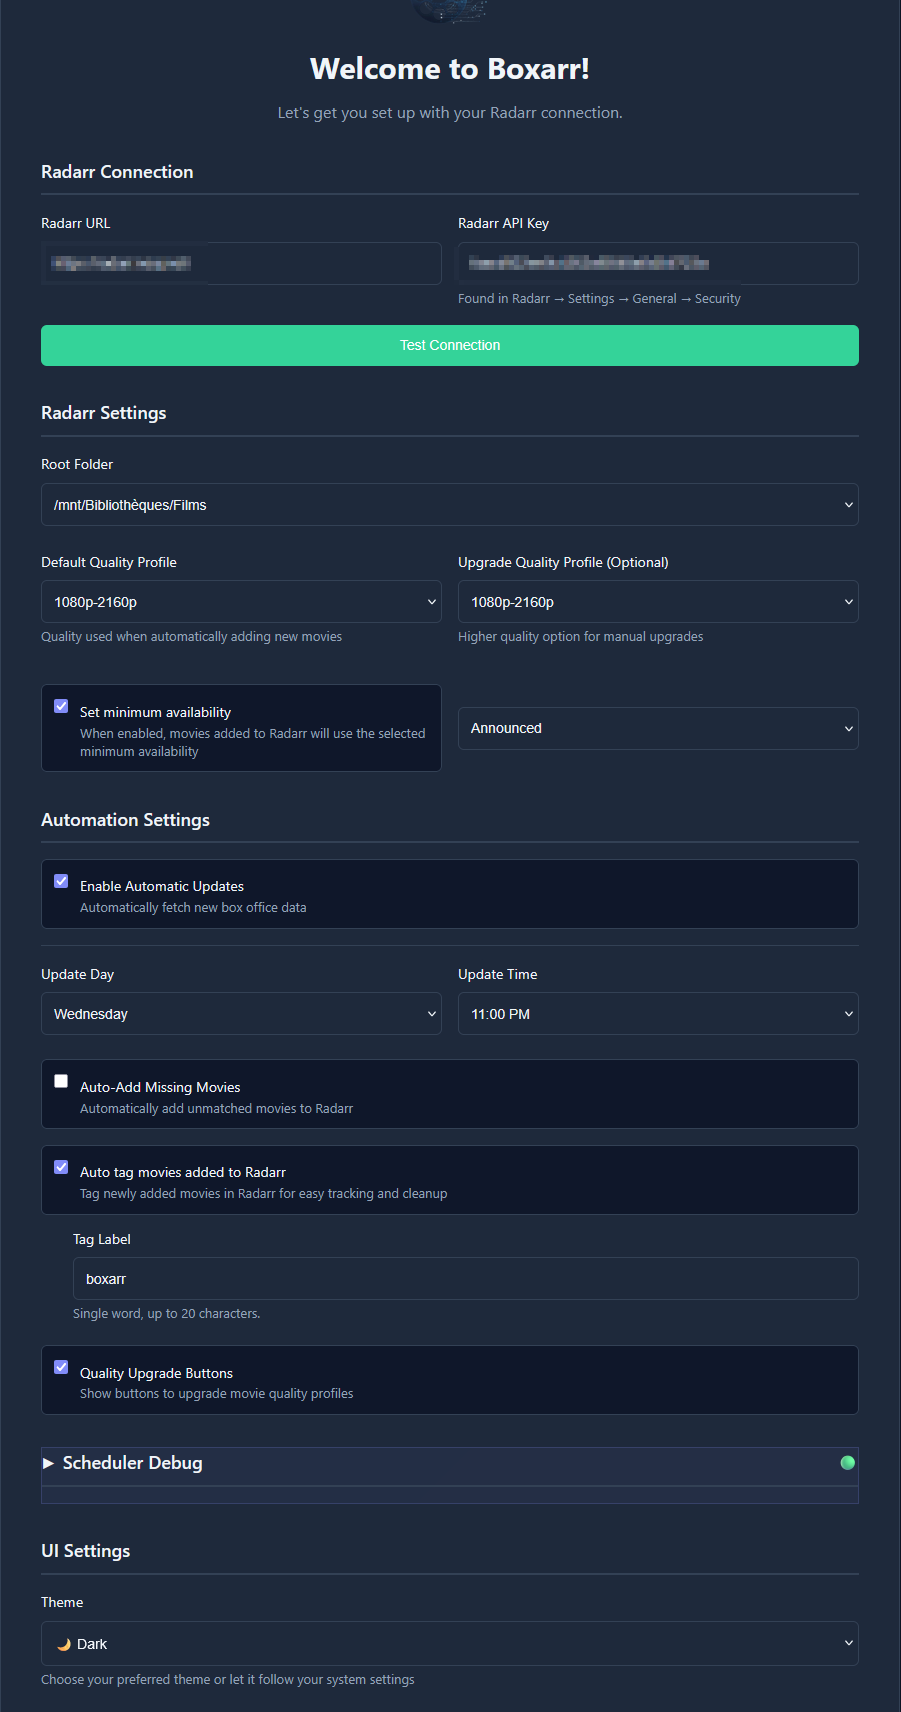Open the Theme dropdown showing Dark
The height and width of the screenshot is (1712, 901).
pos(449,1644)
